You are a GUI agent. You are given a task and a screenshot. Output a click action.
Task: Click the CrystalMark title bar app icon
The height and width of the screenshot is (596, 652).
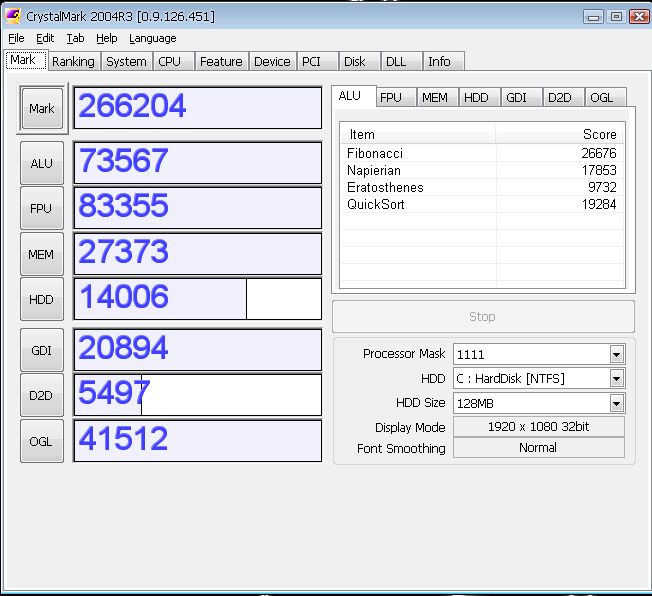pos(12,16)
